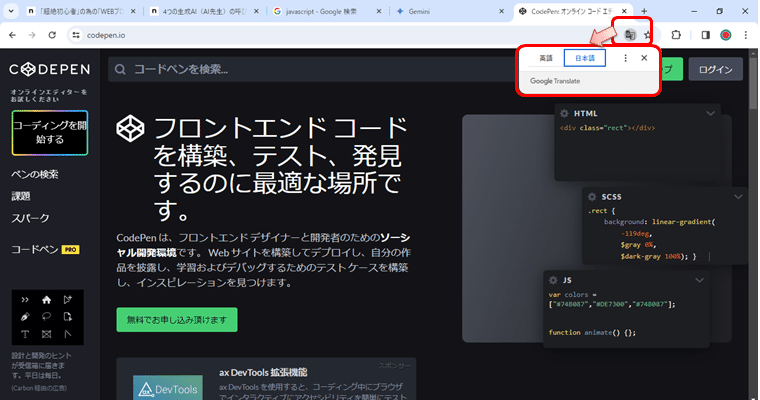Expand the SCSS panel chevron
The image size is (760, 400).
pos(738,197)
